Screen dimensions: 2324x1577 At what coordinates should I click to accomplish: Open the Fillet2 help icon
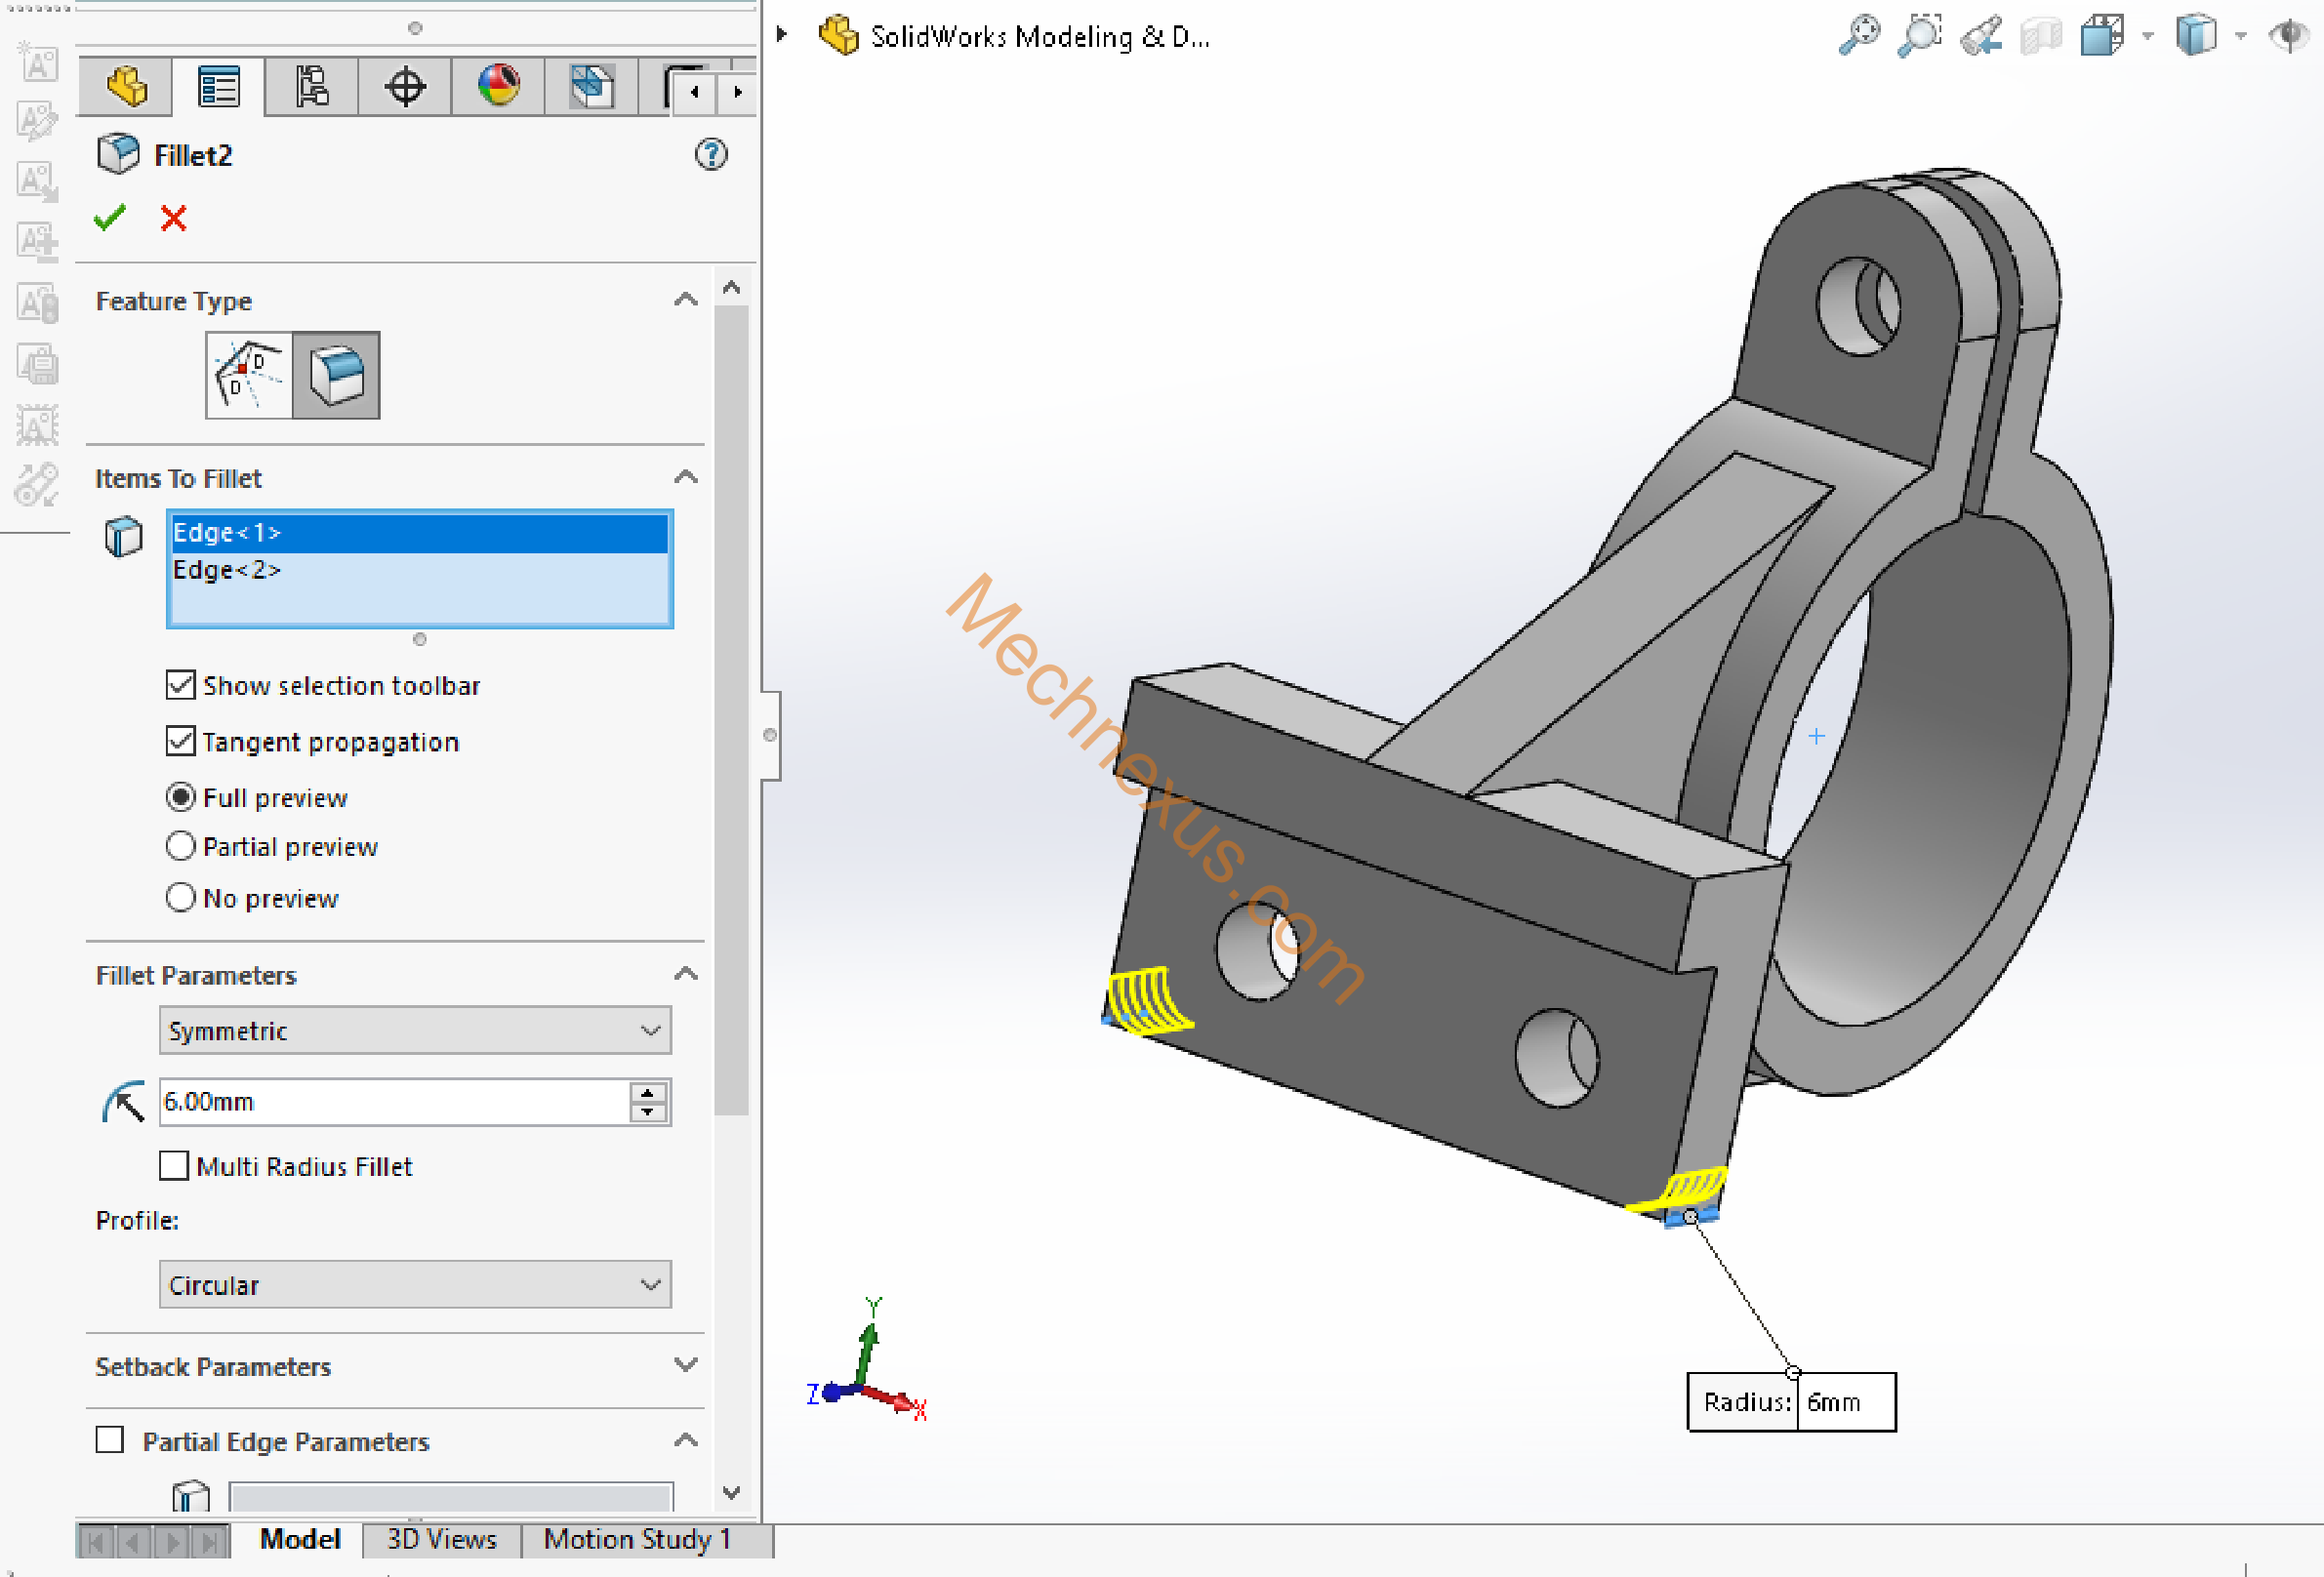711,154
